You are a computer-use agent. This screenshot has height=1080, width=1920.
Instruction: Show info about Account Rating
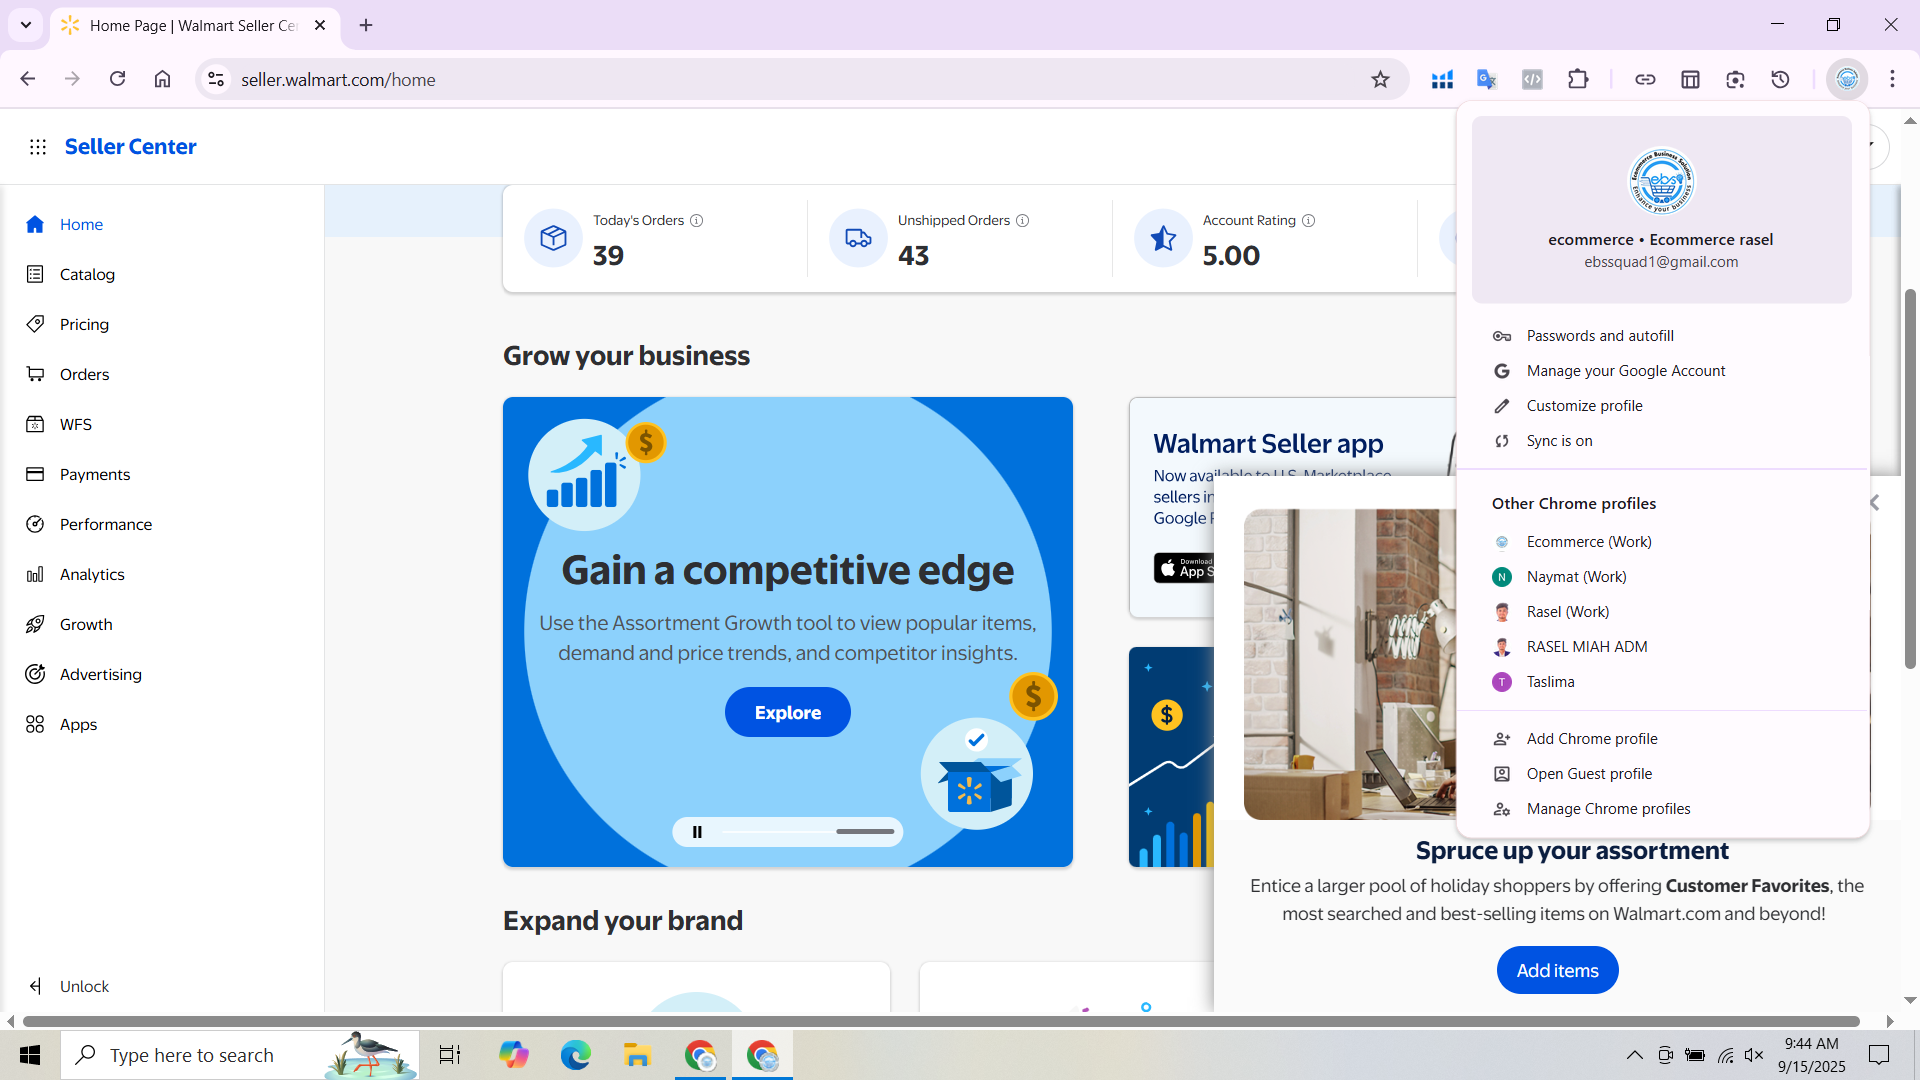tap(1309, 221)
